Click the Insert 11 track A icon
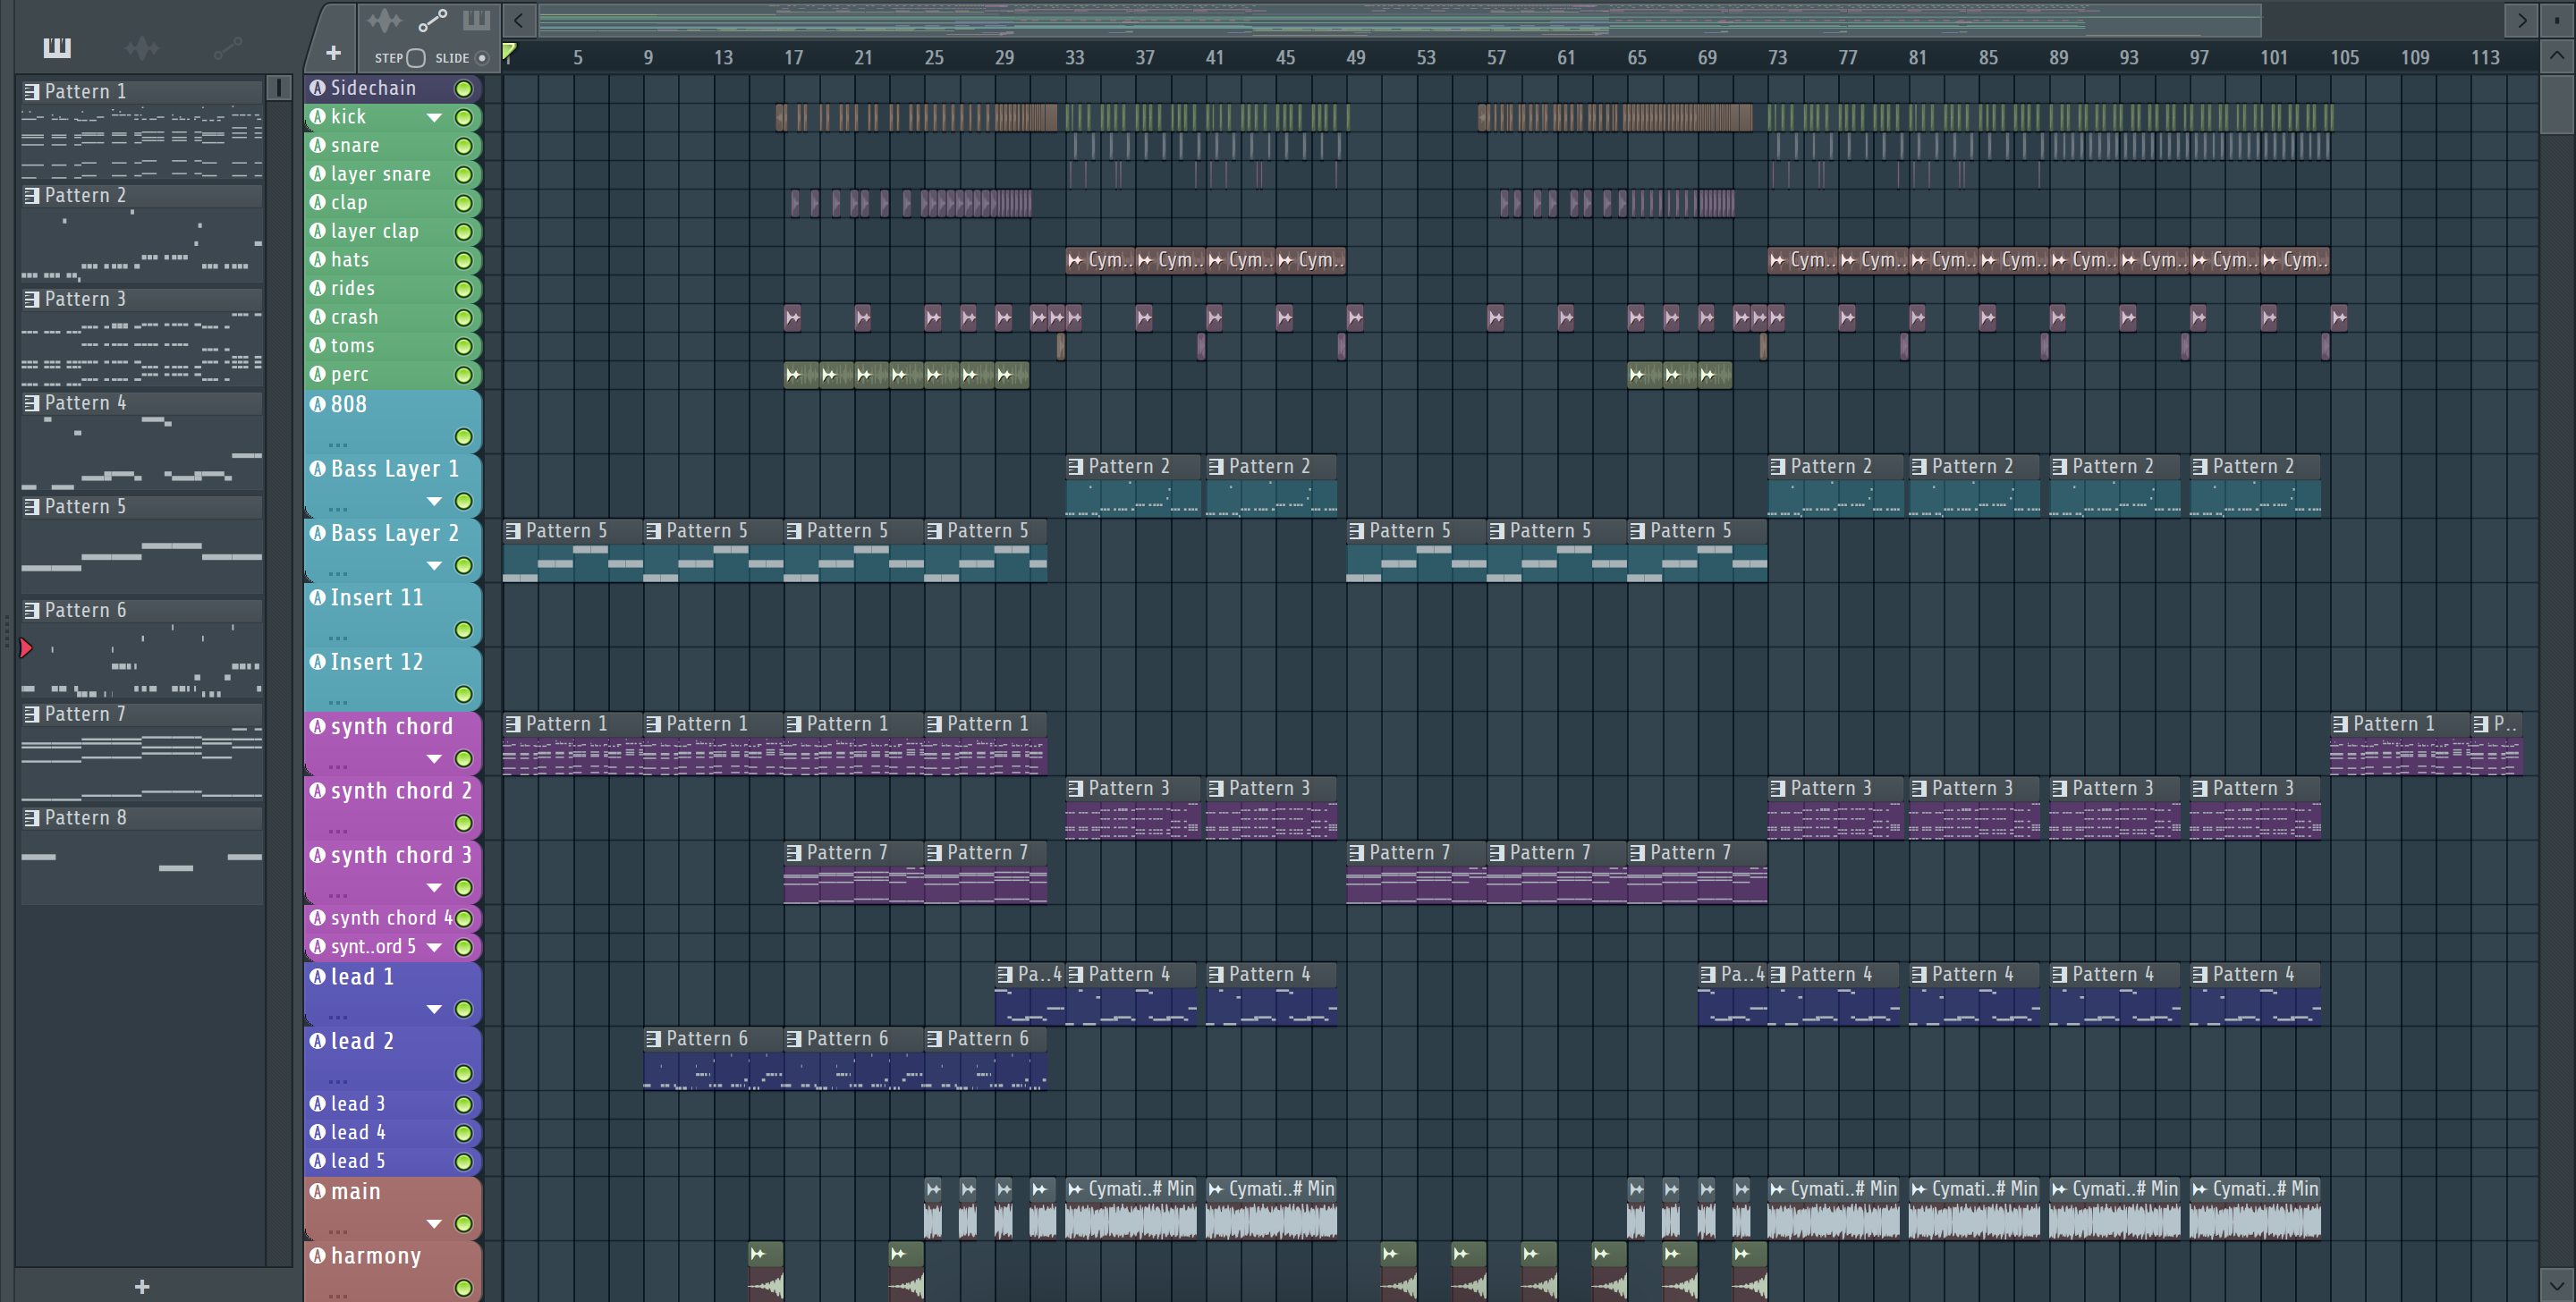Image resolution: width=2576 pixels, height=1302 pixels. click(318, 597)
